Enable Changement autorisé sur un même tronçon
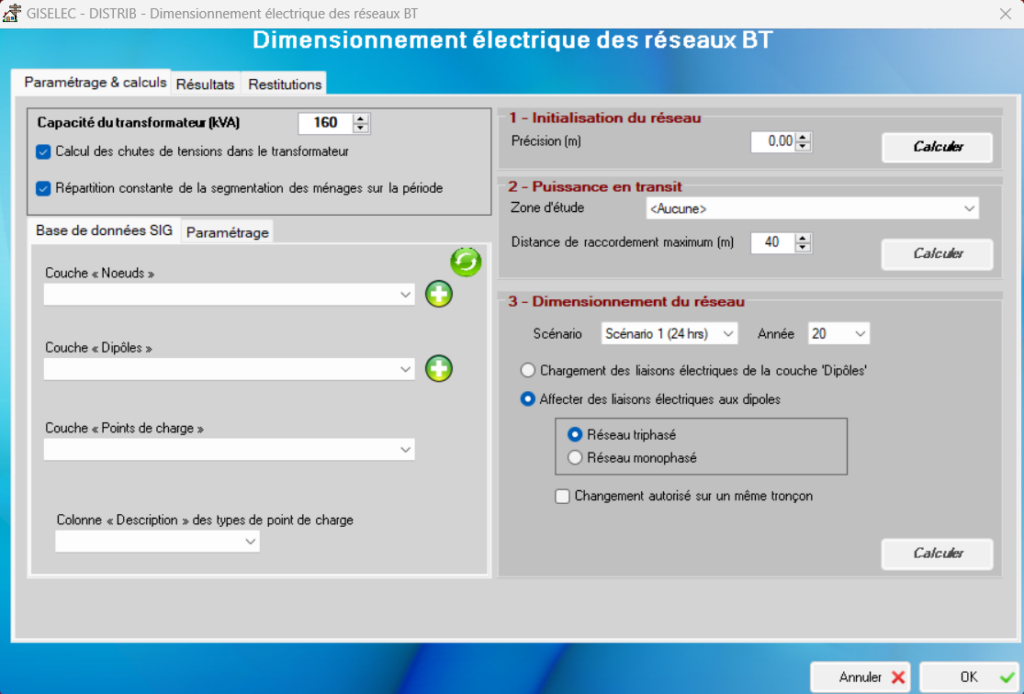The width and height of the screenshot is (1024, 694). pyautogui.click(x=563, y=496)
